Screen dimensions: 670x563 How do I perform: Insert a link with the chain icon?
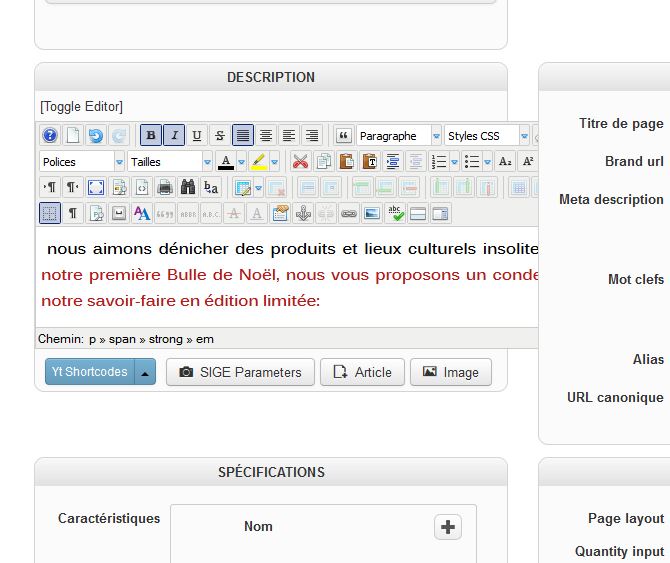click(x=349, y=213)
